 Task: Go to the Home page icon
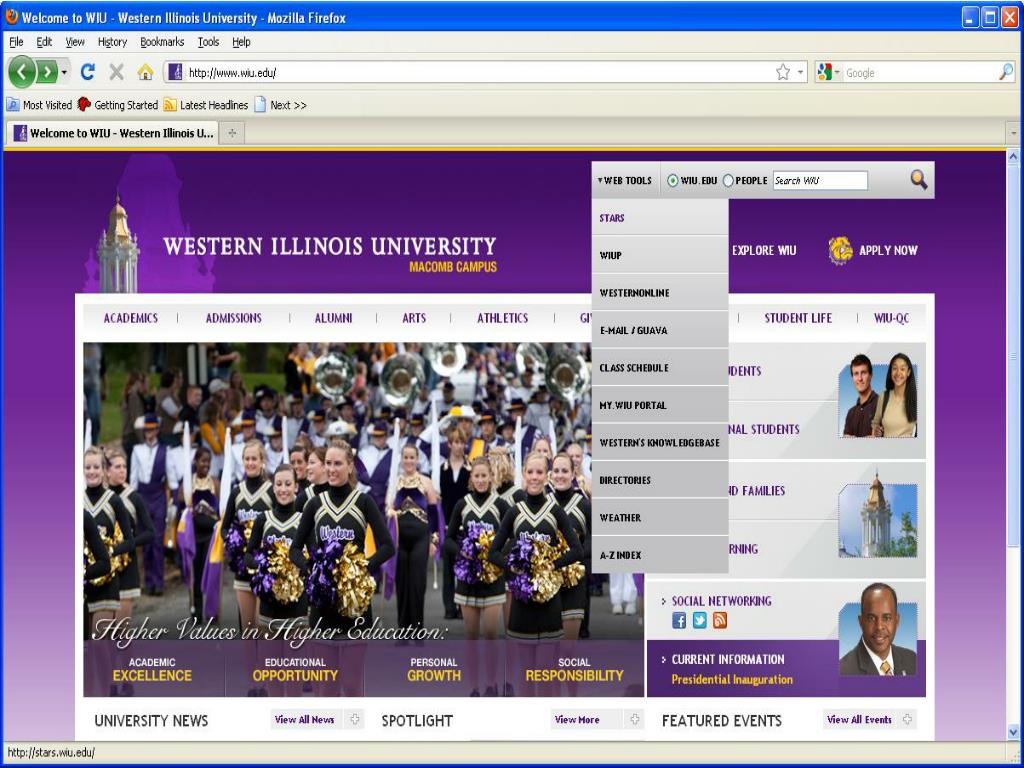(x=145, y=72)
